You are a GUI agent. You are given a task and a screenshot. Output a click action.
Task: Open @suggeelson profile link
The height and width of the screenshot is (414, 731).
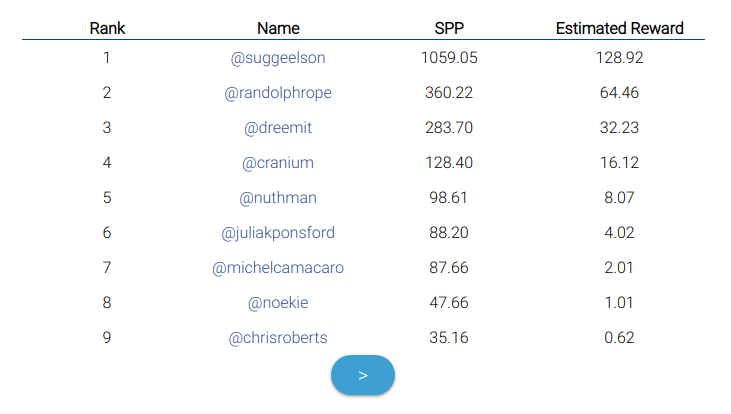tap(278, 58)
